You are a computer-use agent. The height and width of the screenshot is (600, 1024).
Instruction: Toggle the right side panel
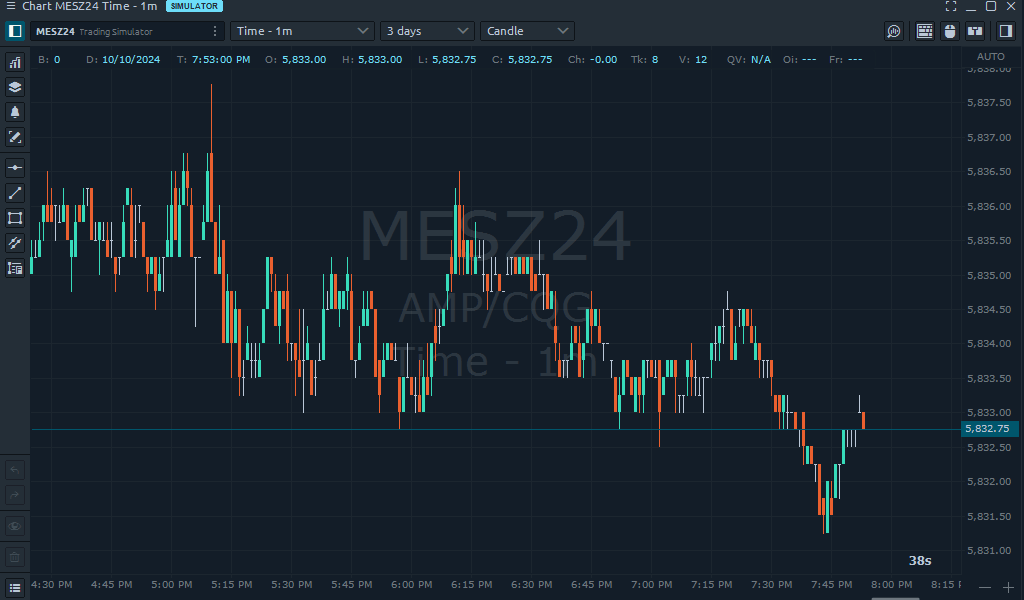[1006, 31]
